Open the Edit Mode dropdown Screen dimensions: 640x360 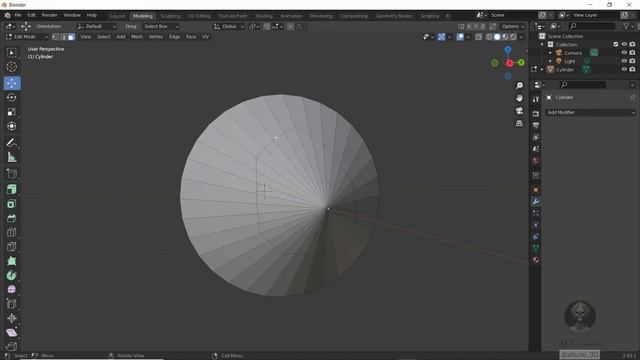pyautogui.click(x=27, y=37)
